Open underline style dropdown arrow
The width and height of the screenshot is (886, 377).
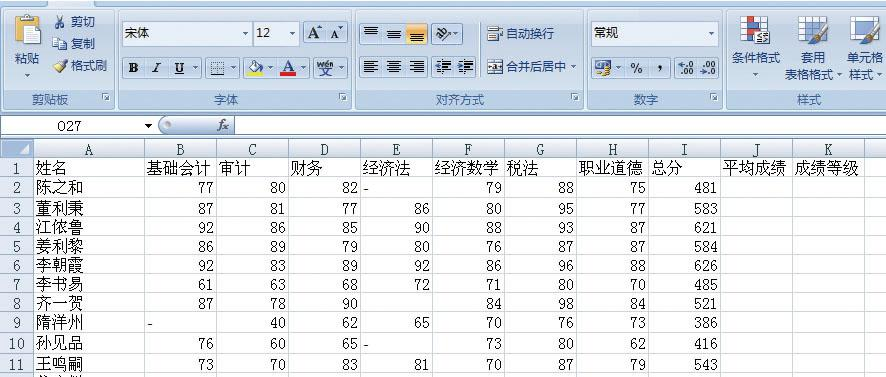tap(196, 68)
